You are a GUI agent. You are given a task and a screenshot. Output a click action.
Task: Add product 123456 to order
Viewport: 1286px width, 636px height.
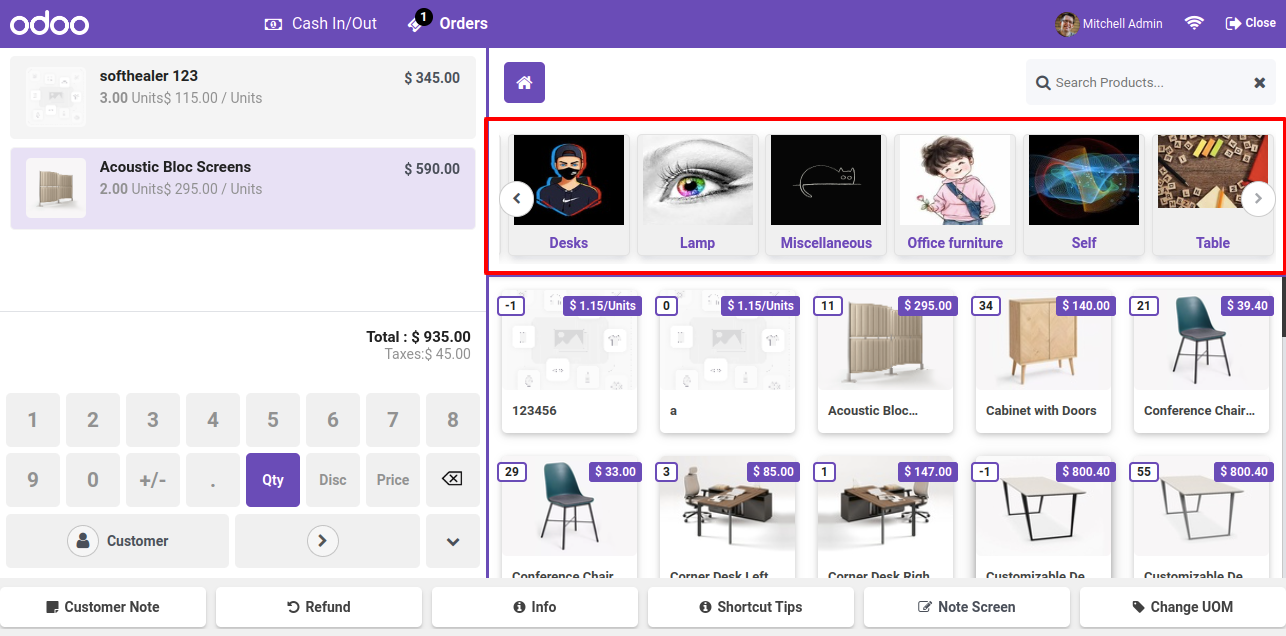[x=569, y=362]
